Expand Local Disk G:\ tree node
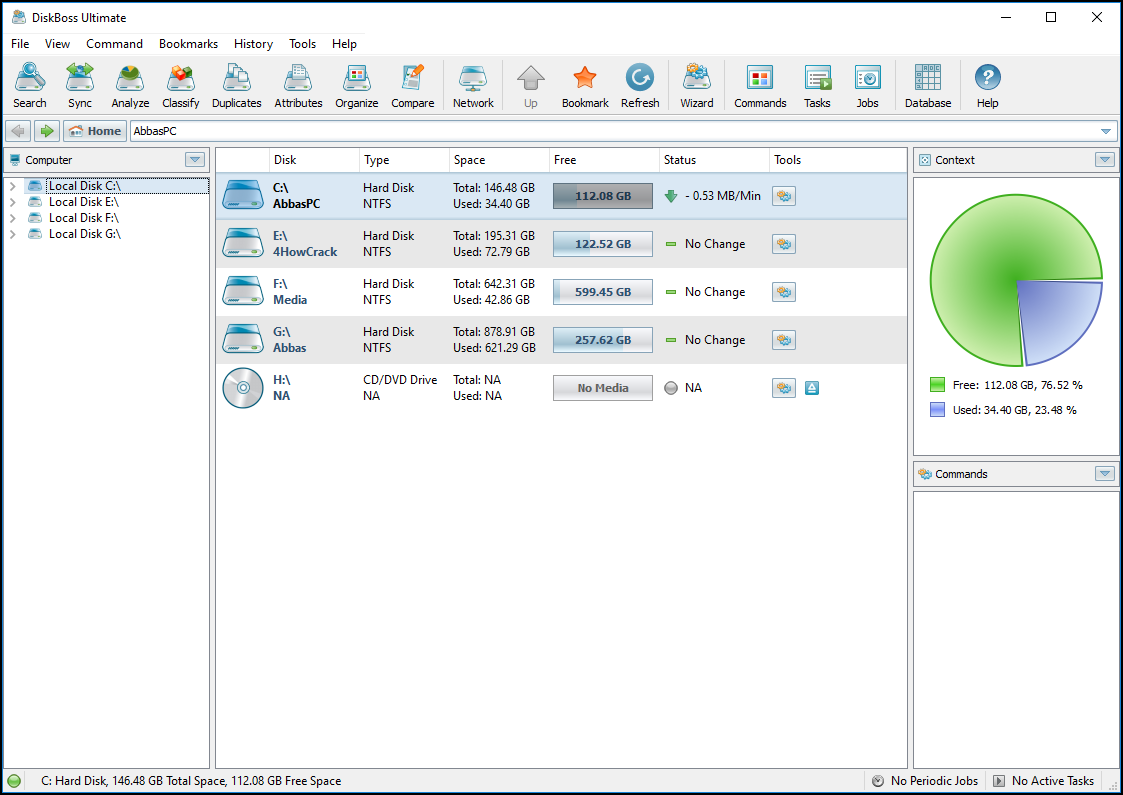 pos(12,234)
